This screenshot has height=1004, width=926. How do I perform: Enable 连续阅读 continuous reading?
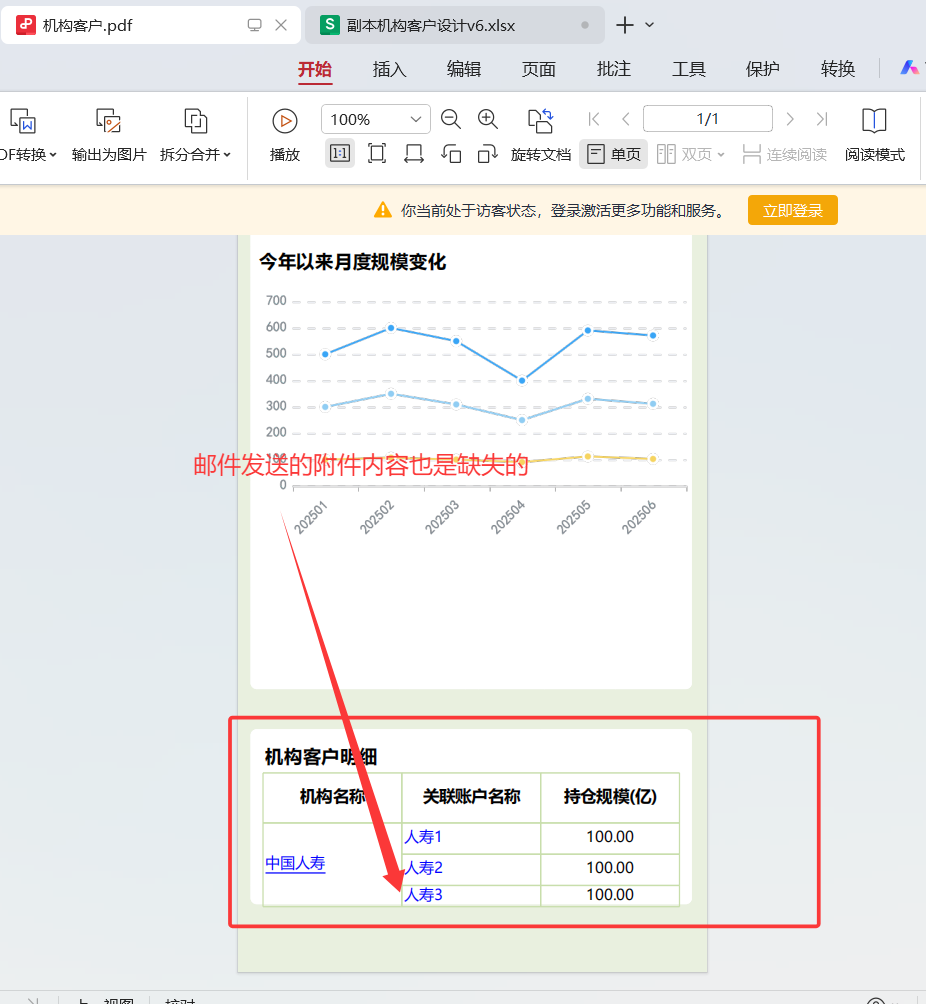point(784,154)
